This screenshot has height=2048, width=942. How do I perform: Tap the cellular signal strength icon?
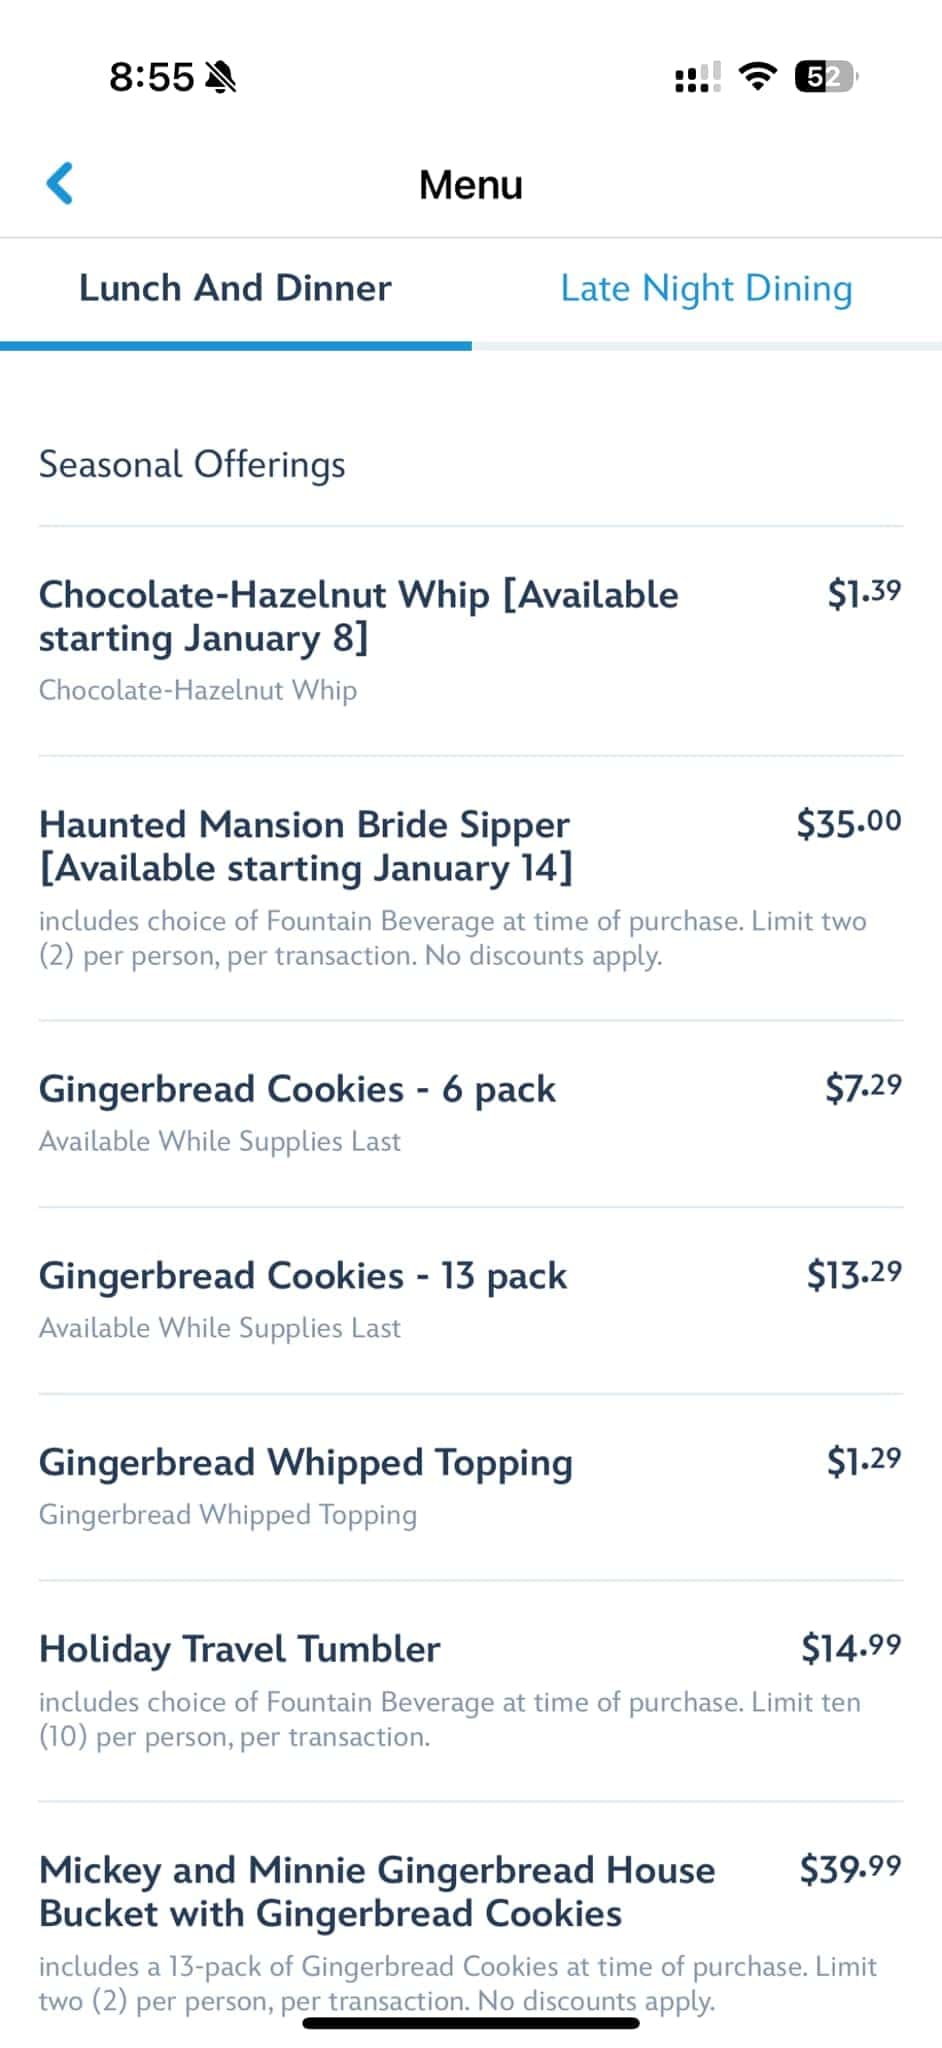coord(698,77)
